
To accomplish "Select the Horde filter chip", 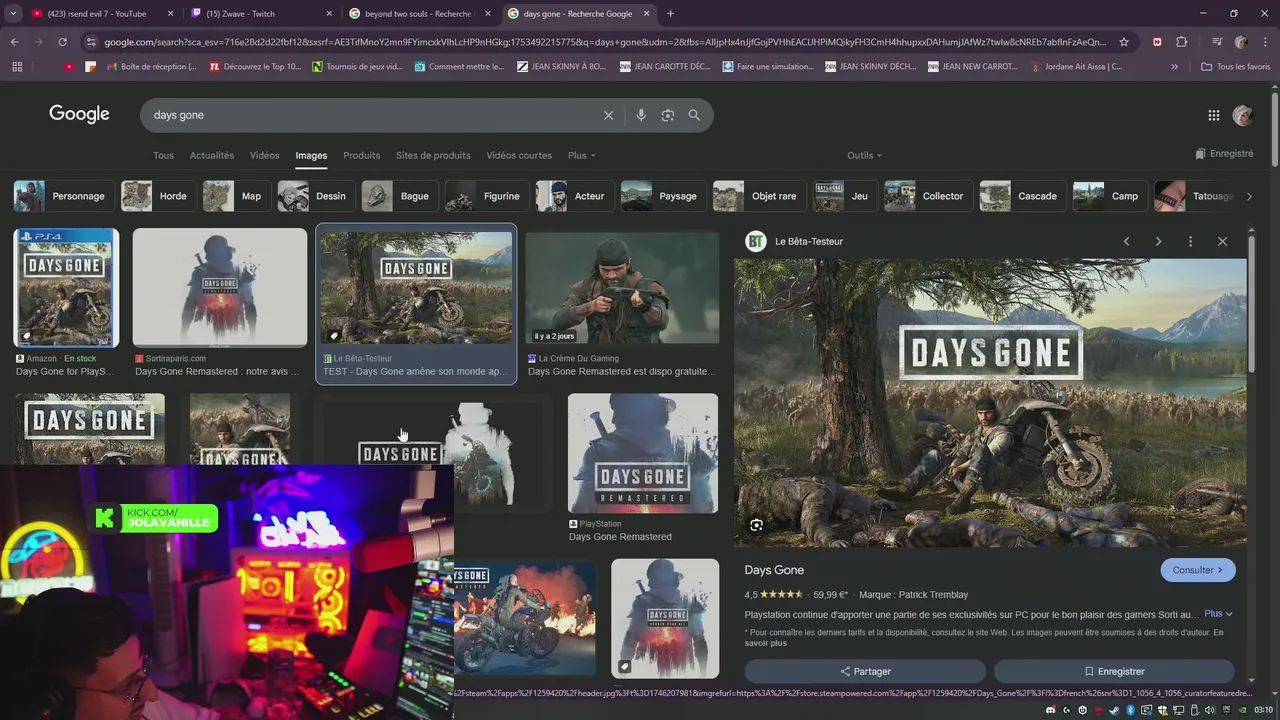I will click(156, 196).
